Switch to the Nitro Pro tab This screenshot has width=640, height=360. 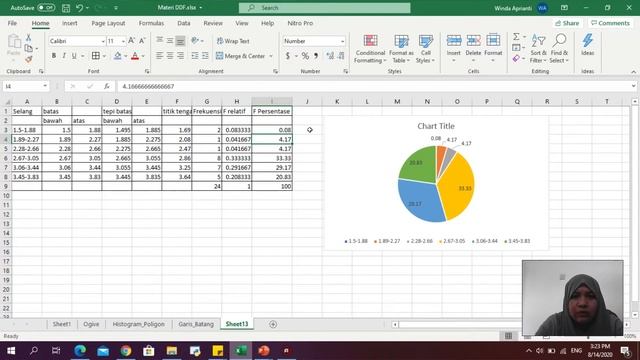[x=300, y=23]
